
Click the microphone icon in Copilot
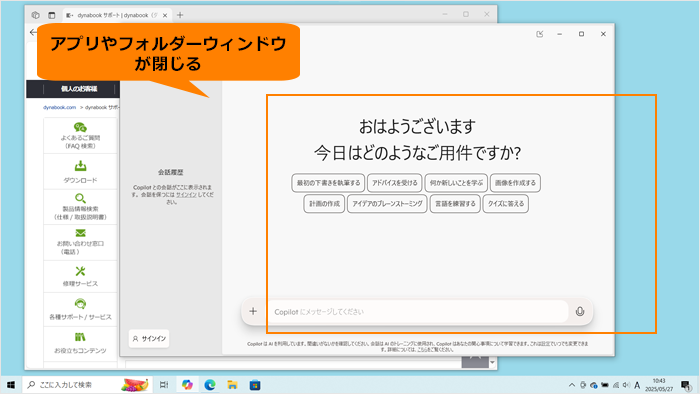(x=579, y=311)
